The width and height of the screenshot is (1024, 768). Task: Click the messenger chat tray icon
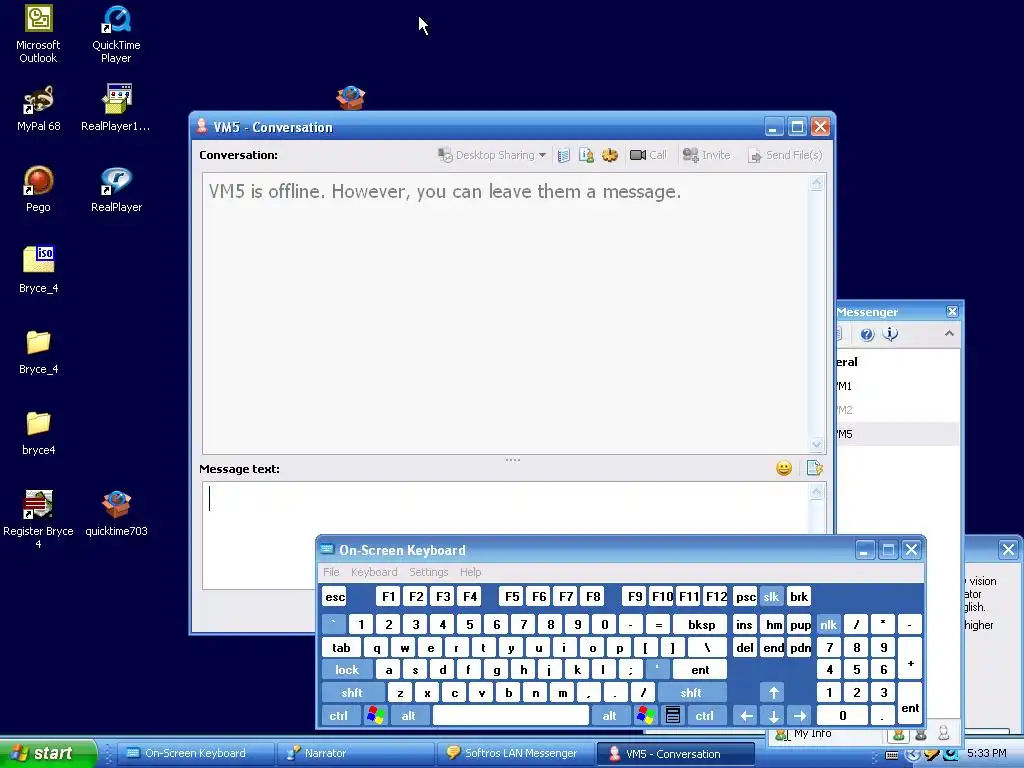coord(931,755)
